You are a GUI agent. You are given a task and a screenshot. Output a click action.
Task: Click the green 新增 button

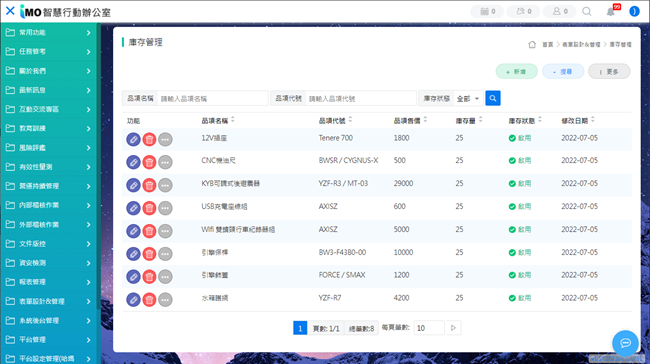(517, 71)
